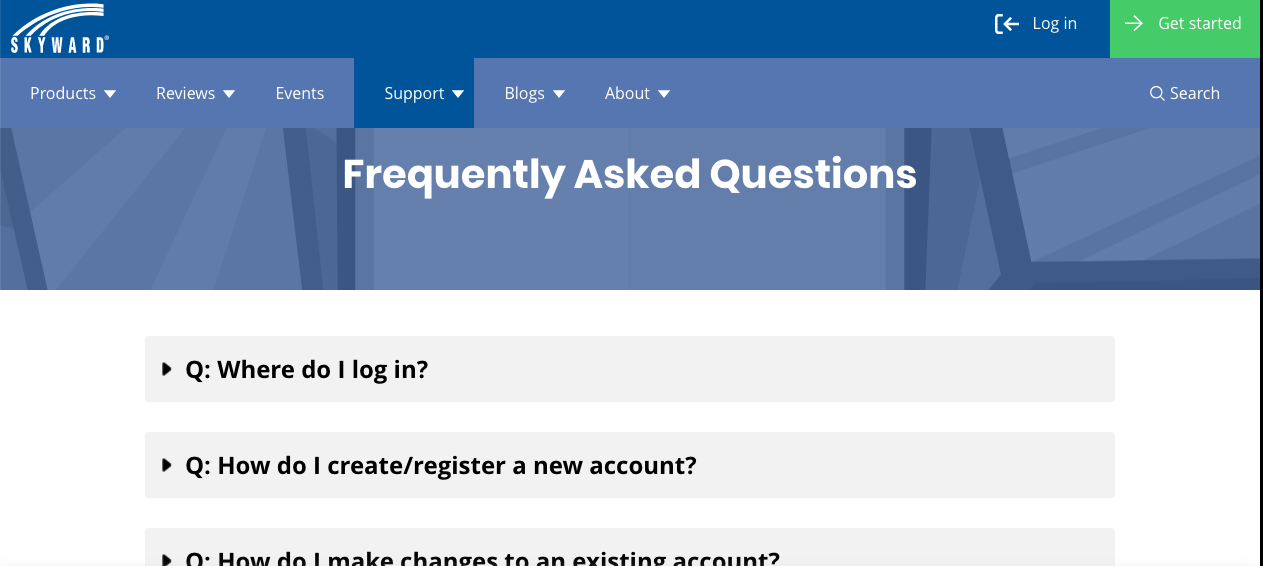Image resolution: width=1263 pixels, height=566 pixels.
Task: Open the Products menu label
Action: tap(63, 93)
